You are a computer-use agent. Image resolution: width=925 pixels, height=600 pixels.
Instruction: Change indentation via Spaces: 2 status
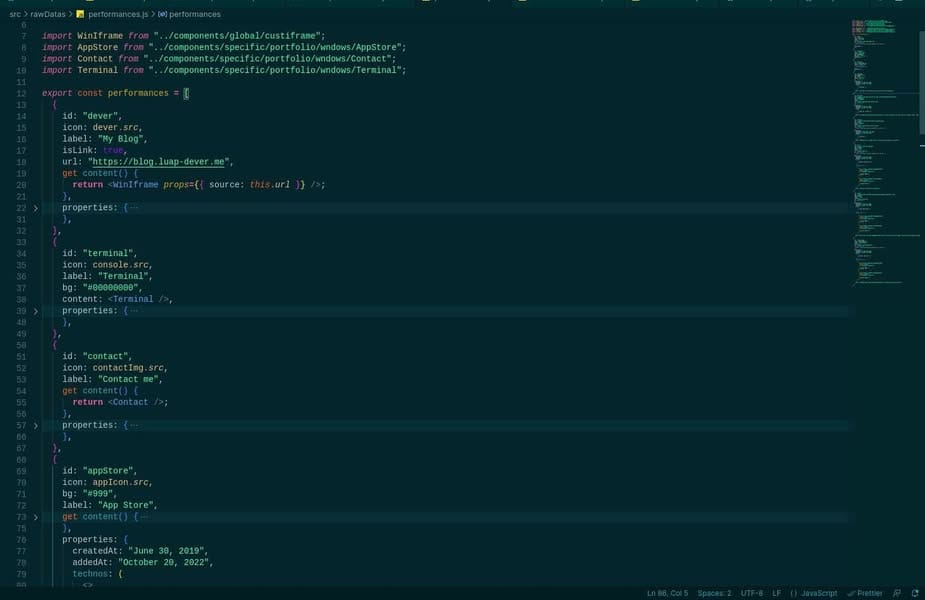click(x=714, y=593)
